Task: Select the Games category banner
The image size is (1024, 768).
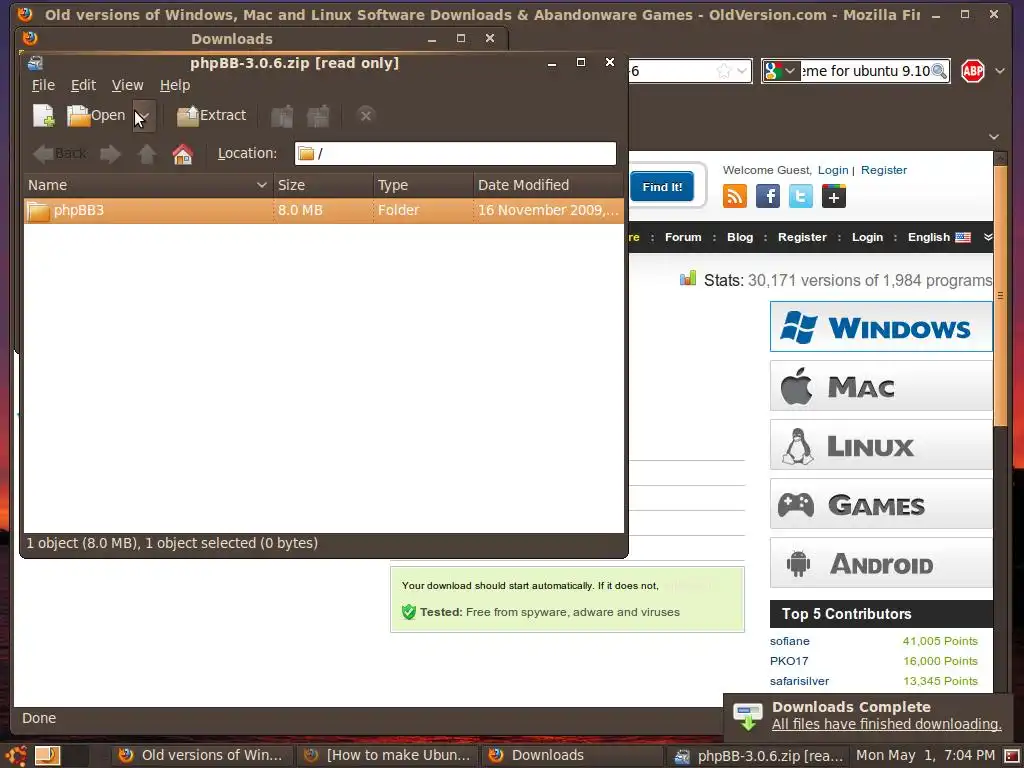Action: (x=881, y=504)
